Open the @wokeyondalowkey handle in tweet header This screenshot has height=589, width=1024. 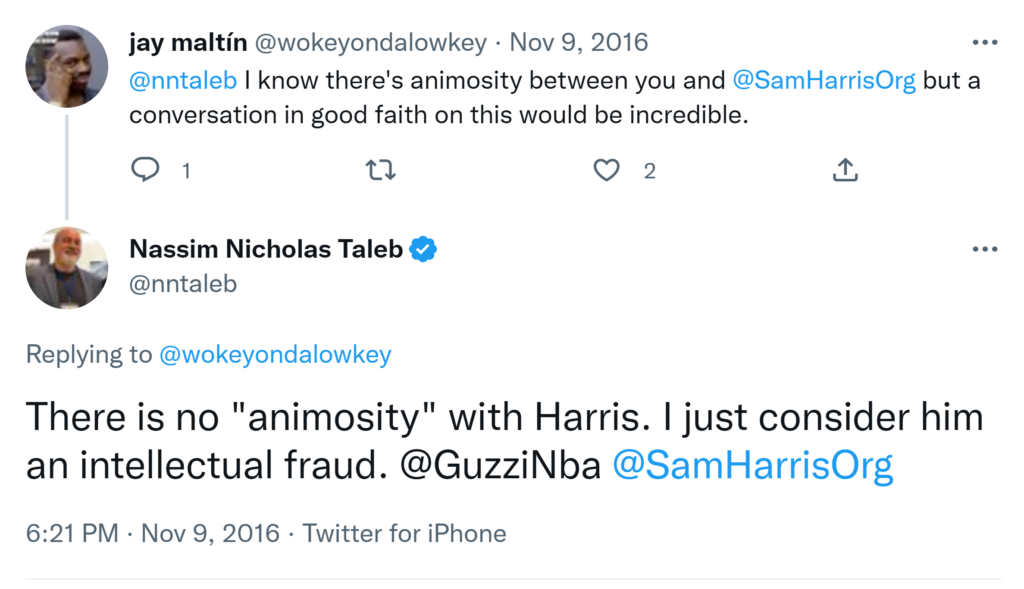tap(371, 43)
